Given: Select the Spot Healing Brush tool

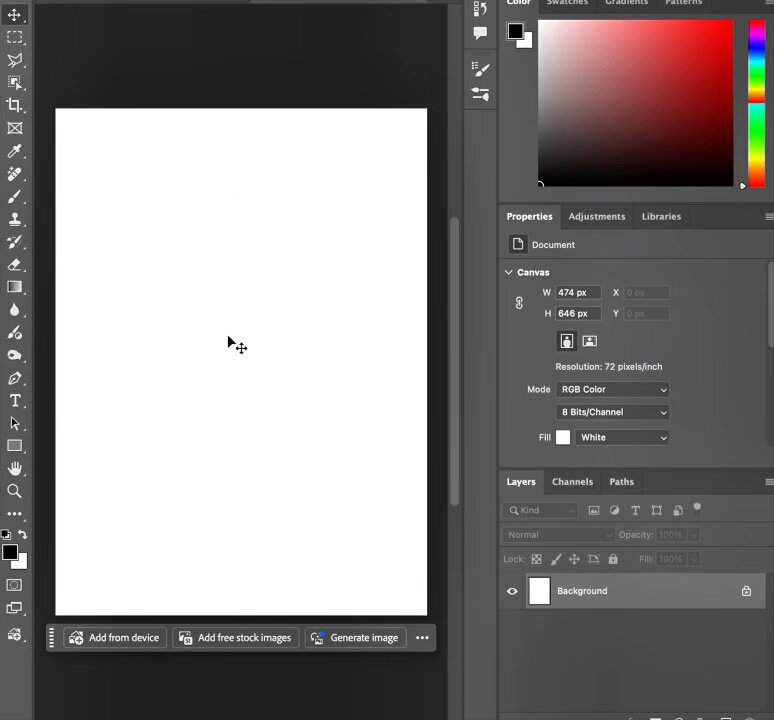Looking at the screenshot, I should click(14, 174).
